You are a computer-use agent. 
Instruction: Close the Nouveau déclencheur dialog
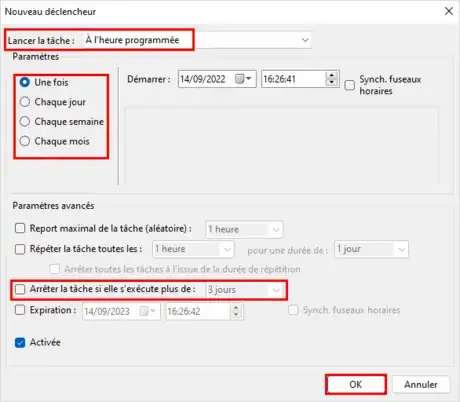[449, 11]
